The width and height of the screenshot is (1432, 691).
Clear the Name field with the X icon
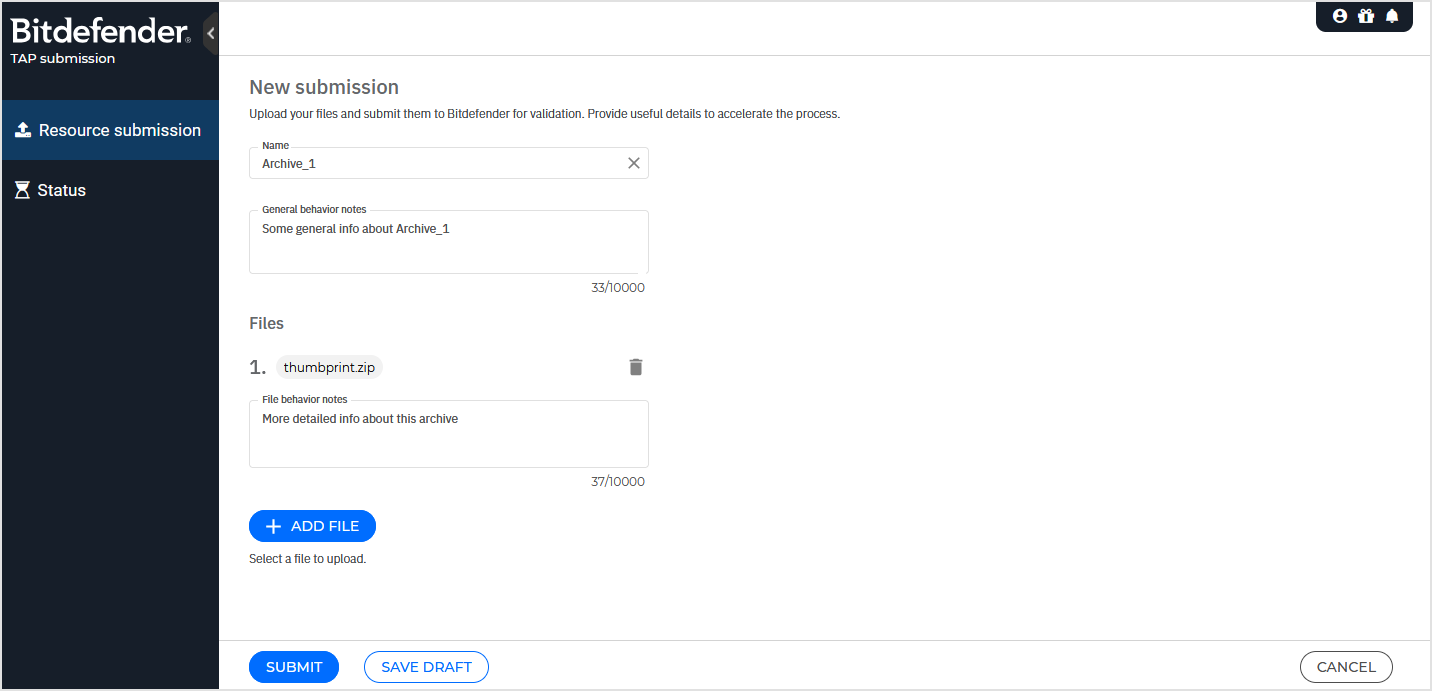pos(633,162)
